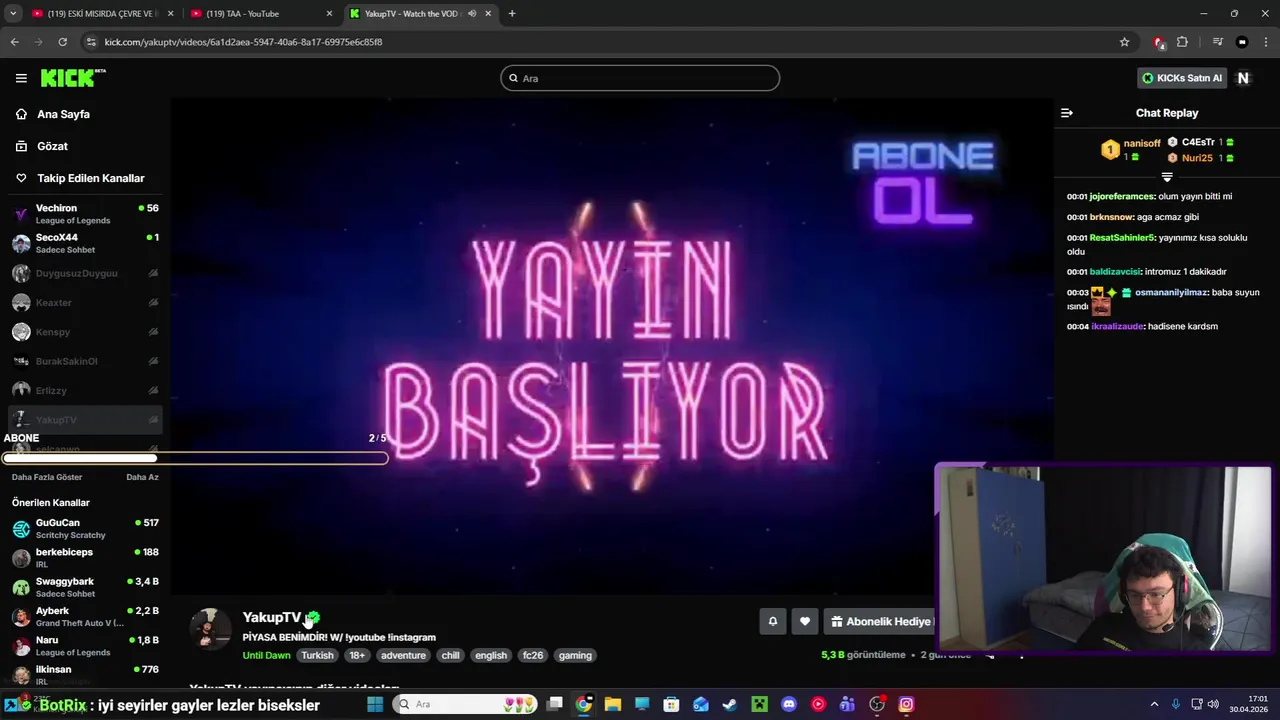Screen dimensions: 1280x720
Task: Open berkebiceps recommended channel
Action: coord(85,558)
